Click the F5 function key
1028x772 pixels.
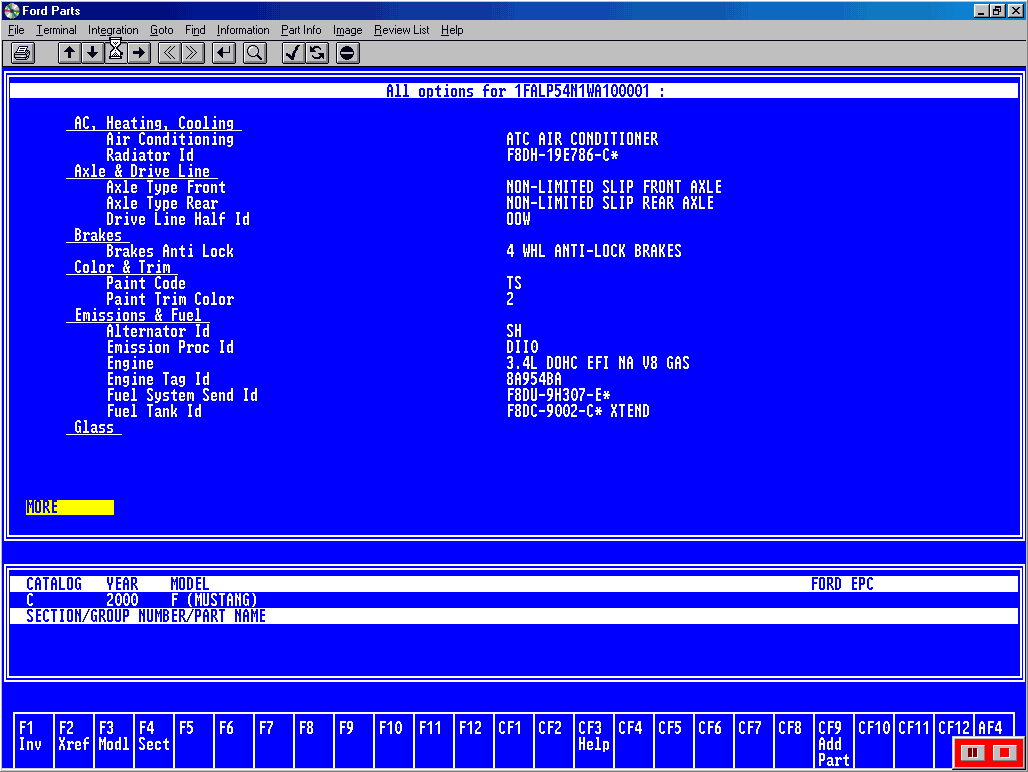[x=193, y=740]
